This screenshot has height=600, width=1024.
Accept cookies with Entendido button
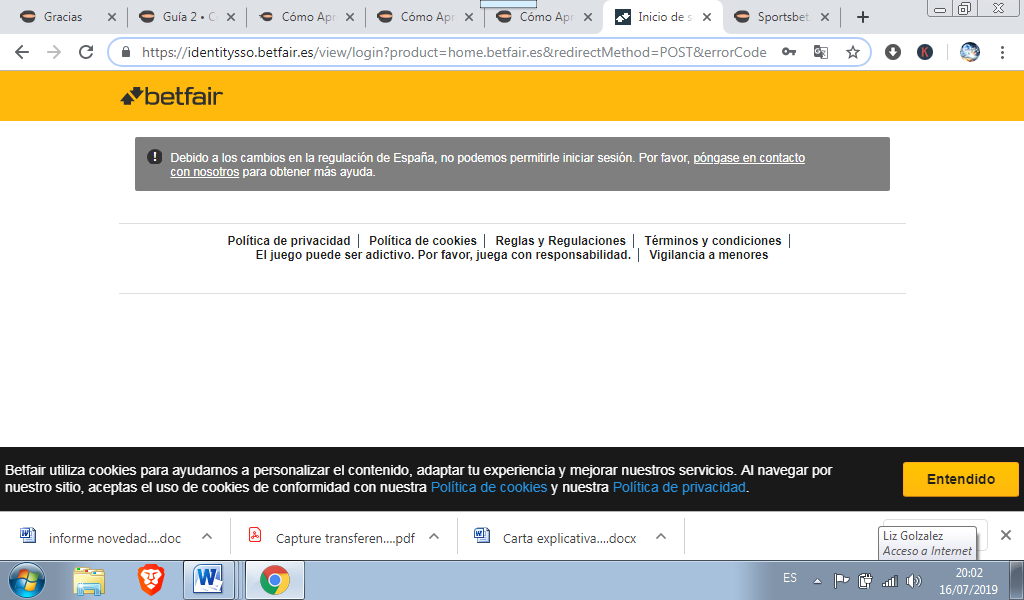click(961, 479)
